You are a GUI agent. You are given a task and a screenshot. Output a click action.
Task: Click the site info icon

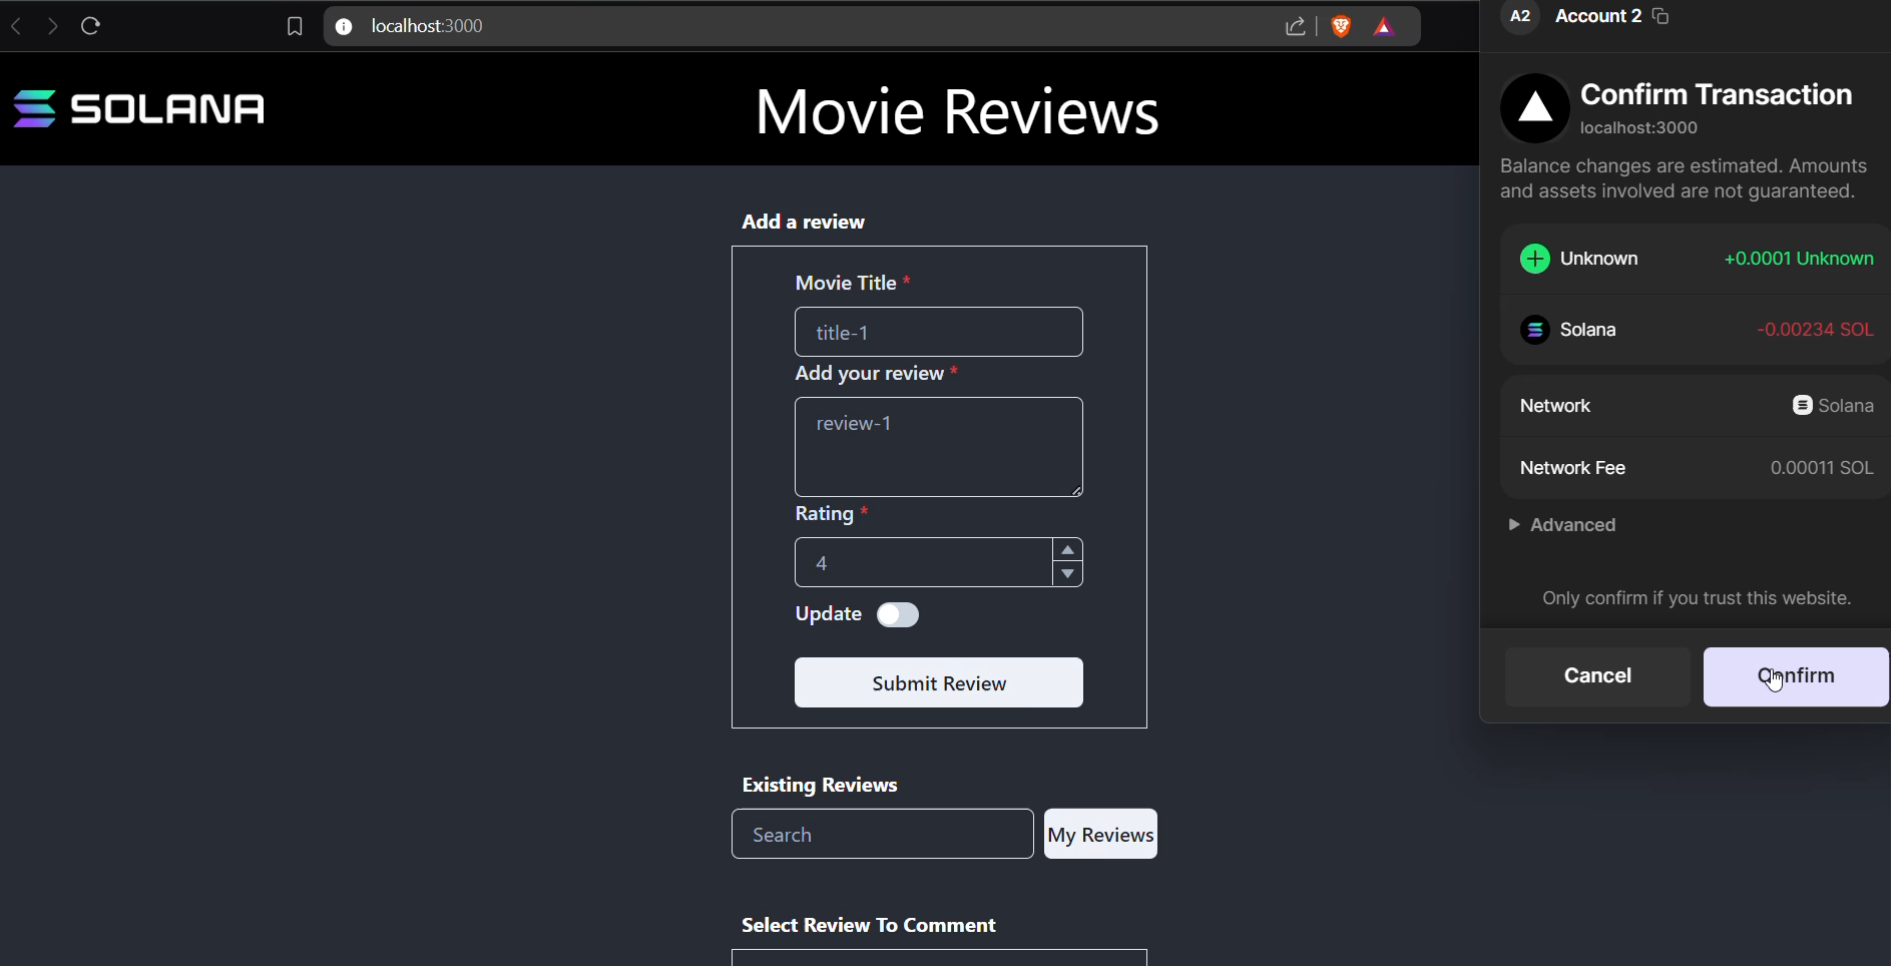click(x=344, y=26)
